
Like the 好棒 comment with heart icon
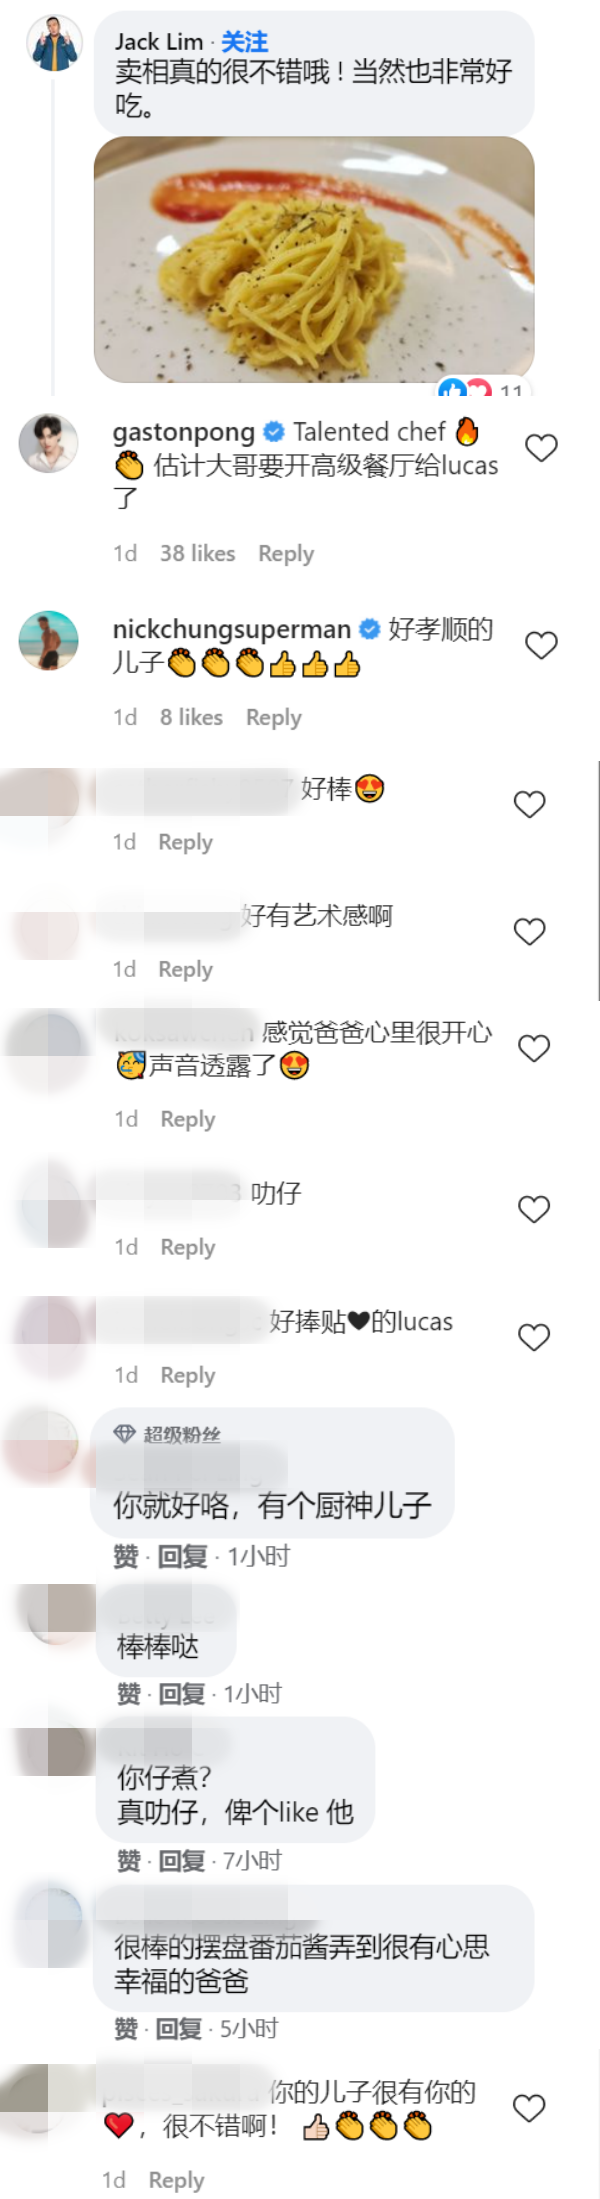tap(529, 804)
